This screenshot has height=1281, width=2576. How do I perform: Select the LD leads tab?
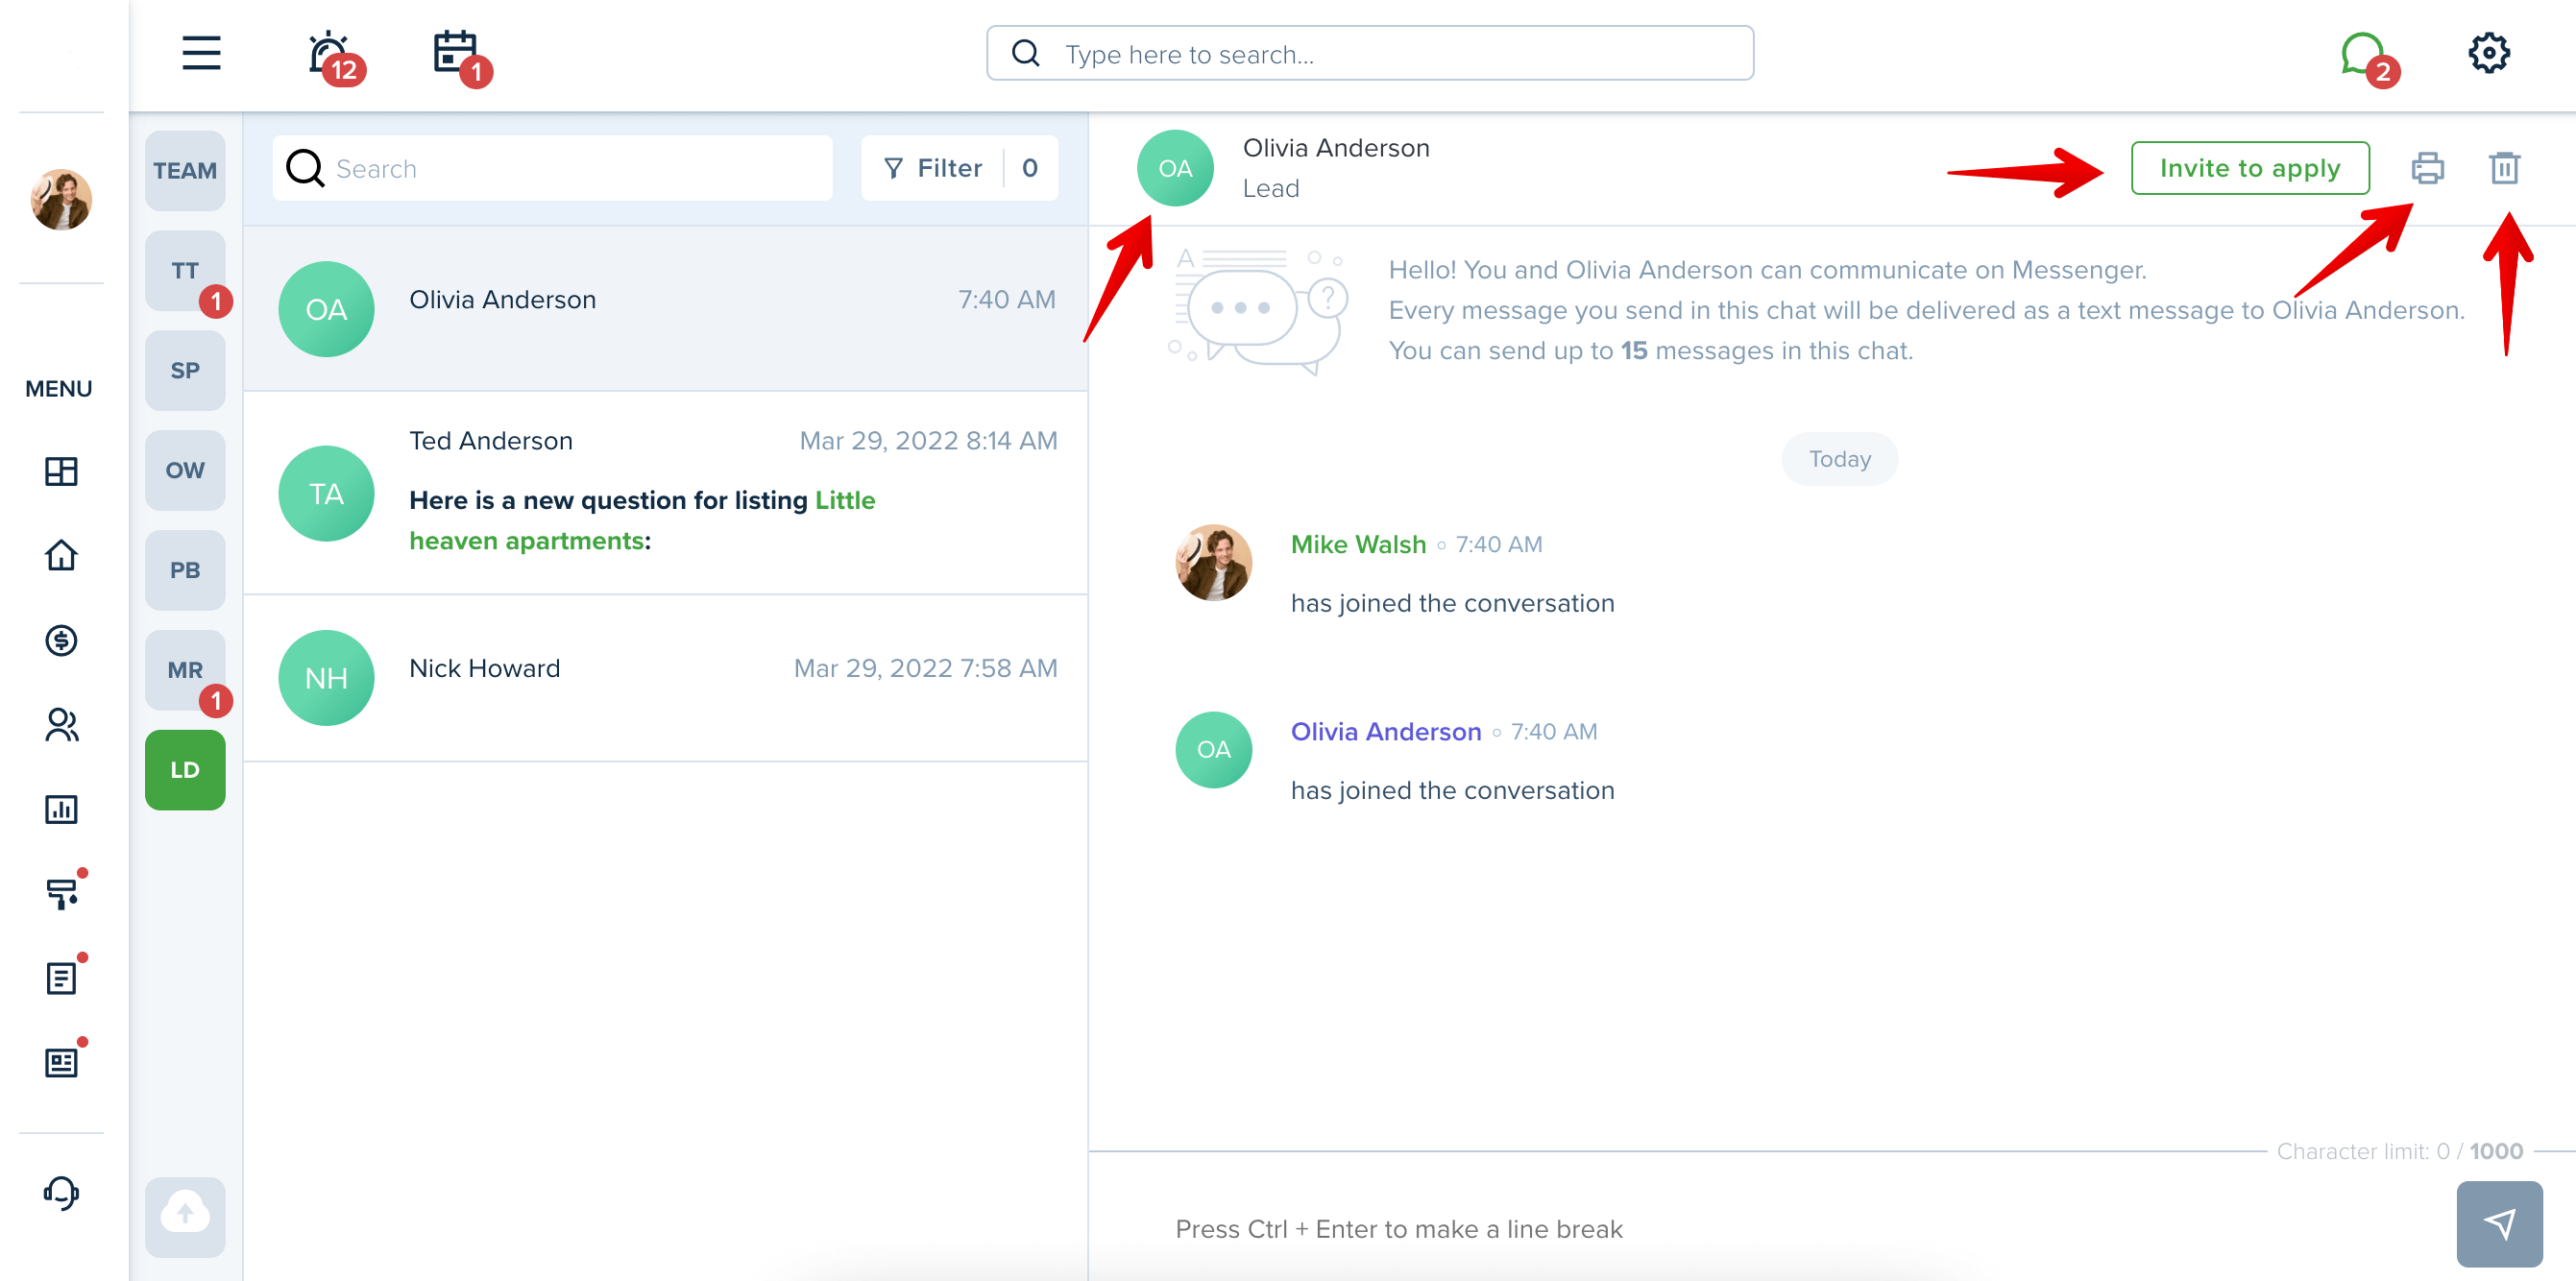[185, 770]
